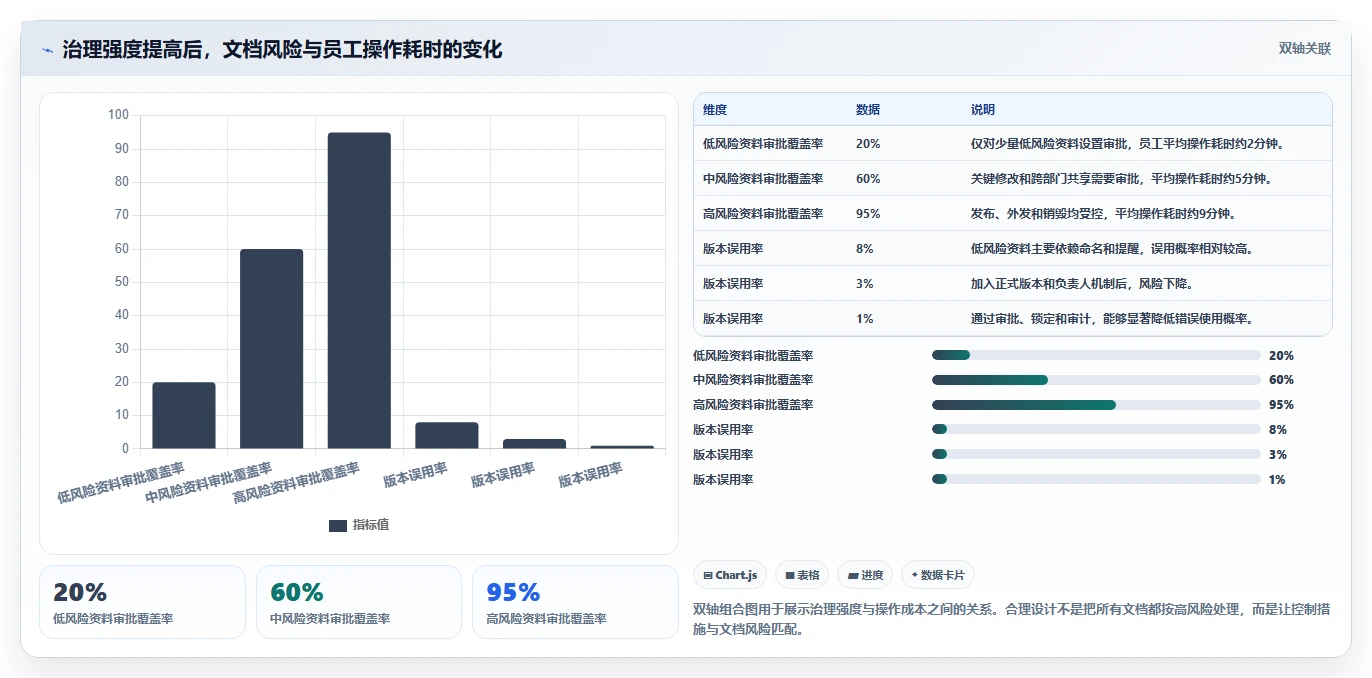Click the 进度 tag chip
This screenshot has height=678, width=1372.
pyautogui.click(x=865, y=575)
